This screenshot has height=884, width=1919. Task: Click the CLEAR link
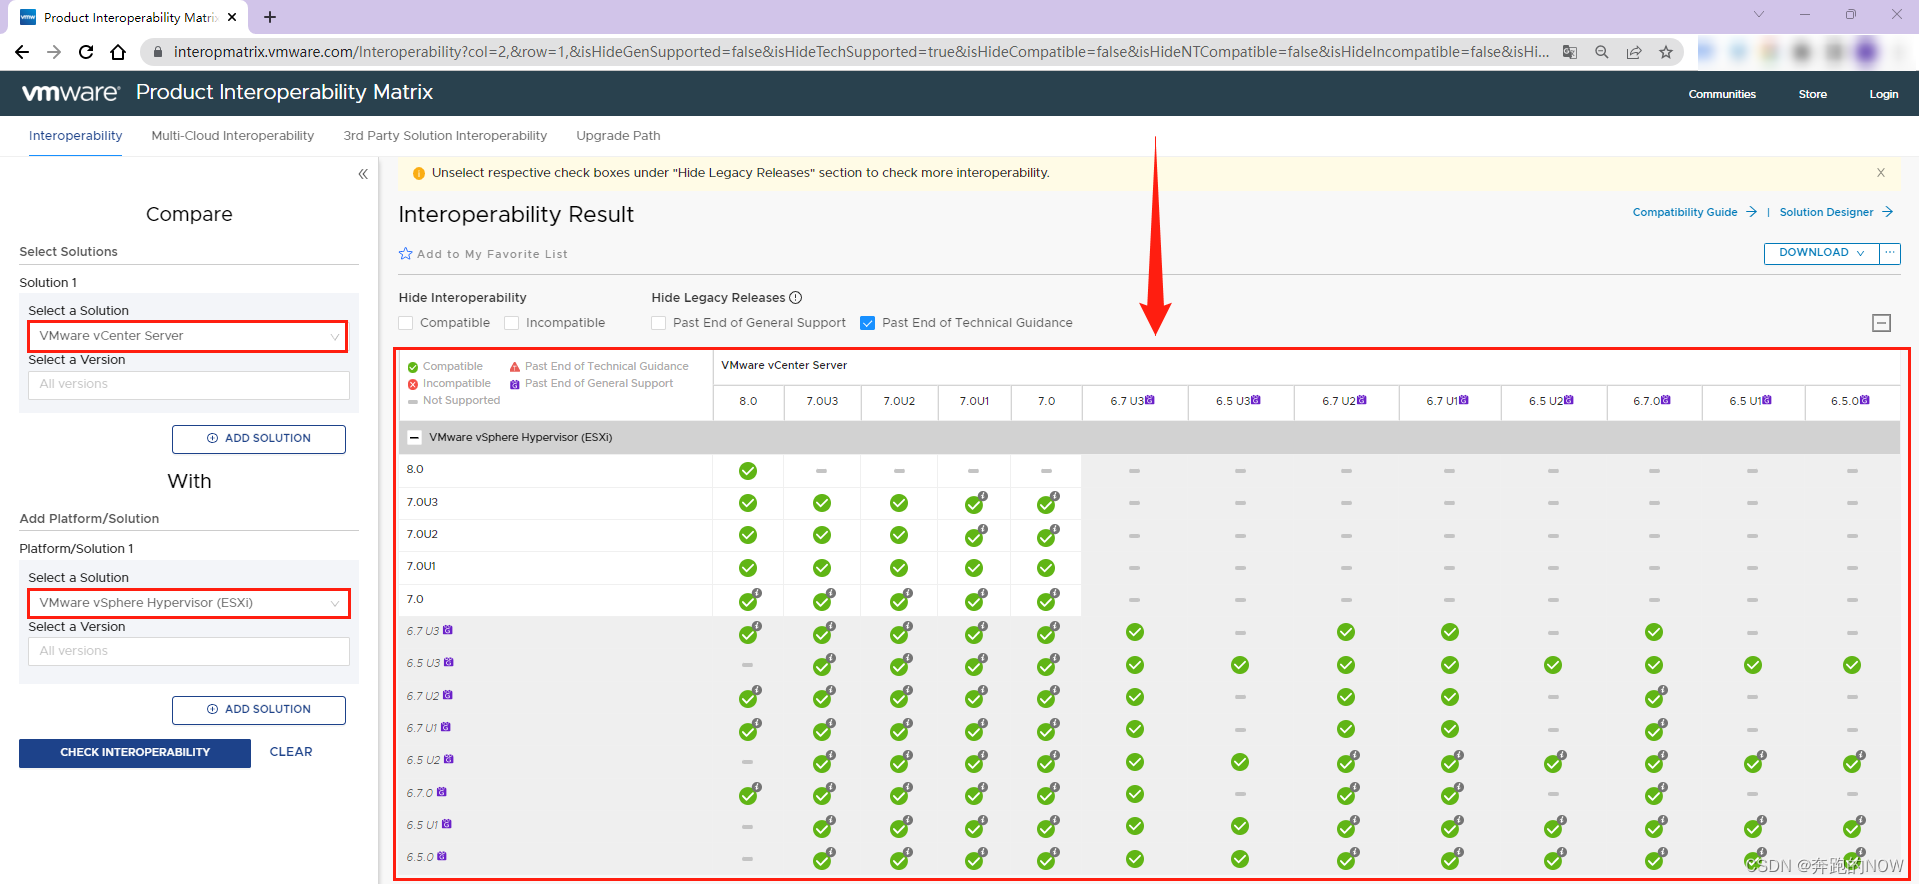(x=291, y=752)
